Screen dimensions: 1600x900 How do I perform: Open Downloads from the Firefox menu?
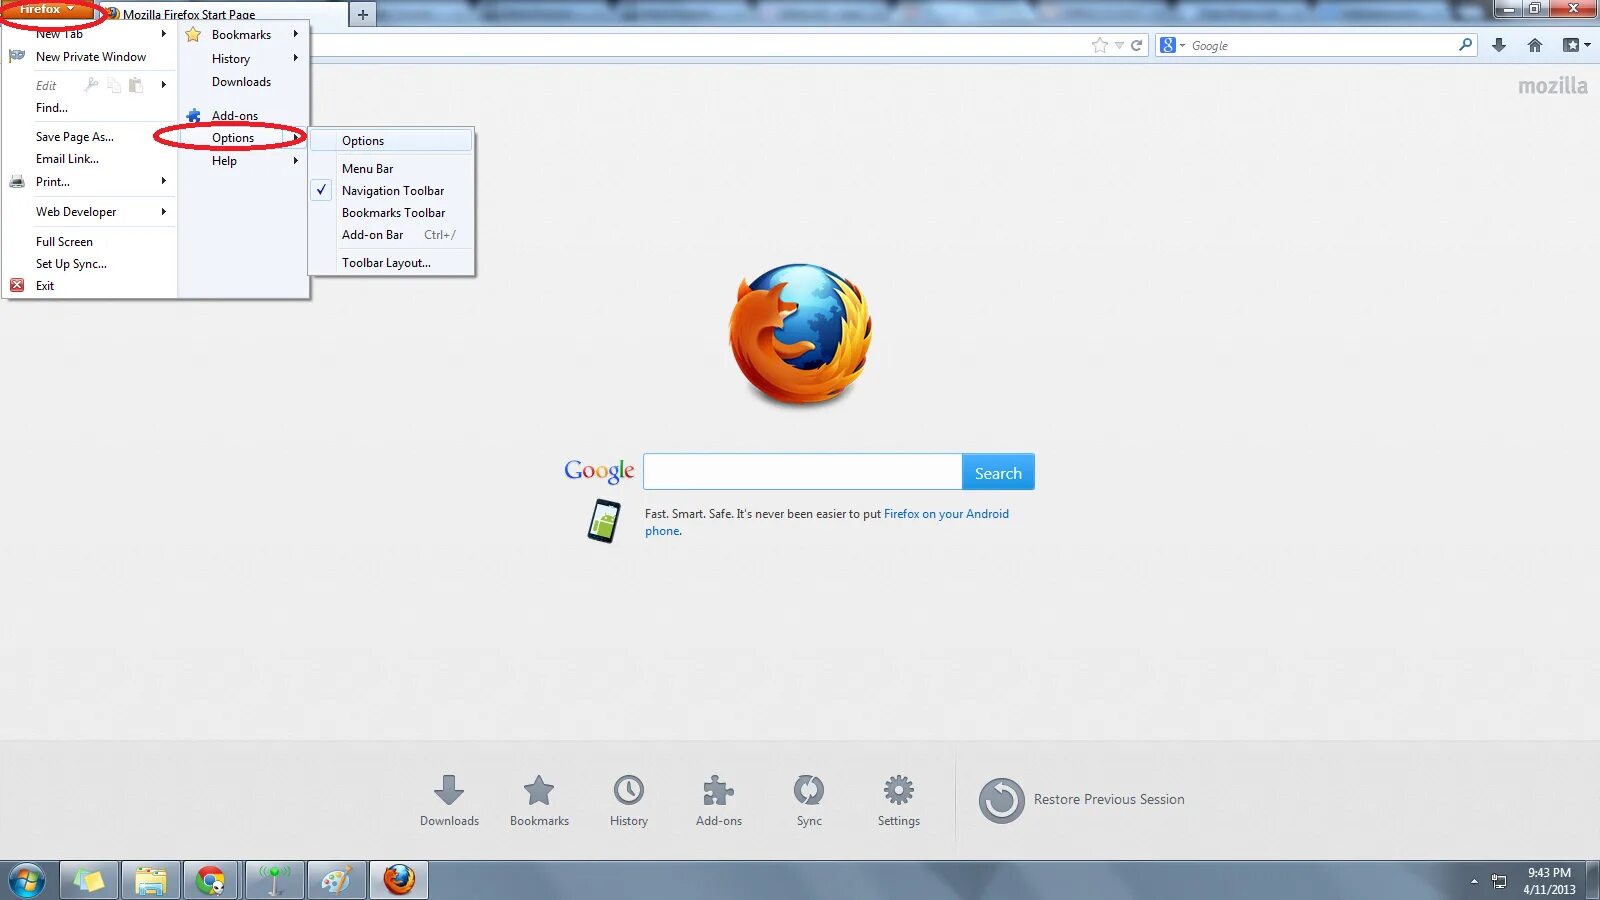pos(243,82)
